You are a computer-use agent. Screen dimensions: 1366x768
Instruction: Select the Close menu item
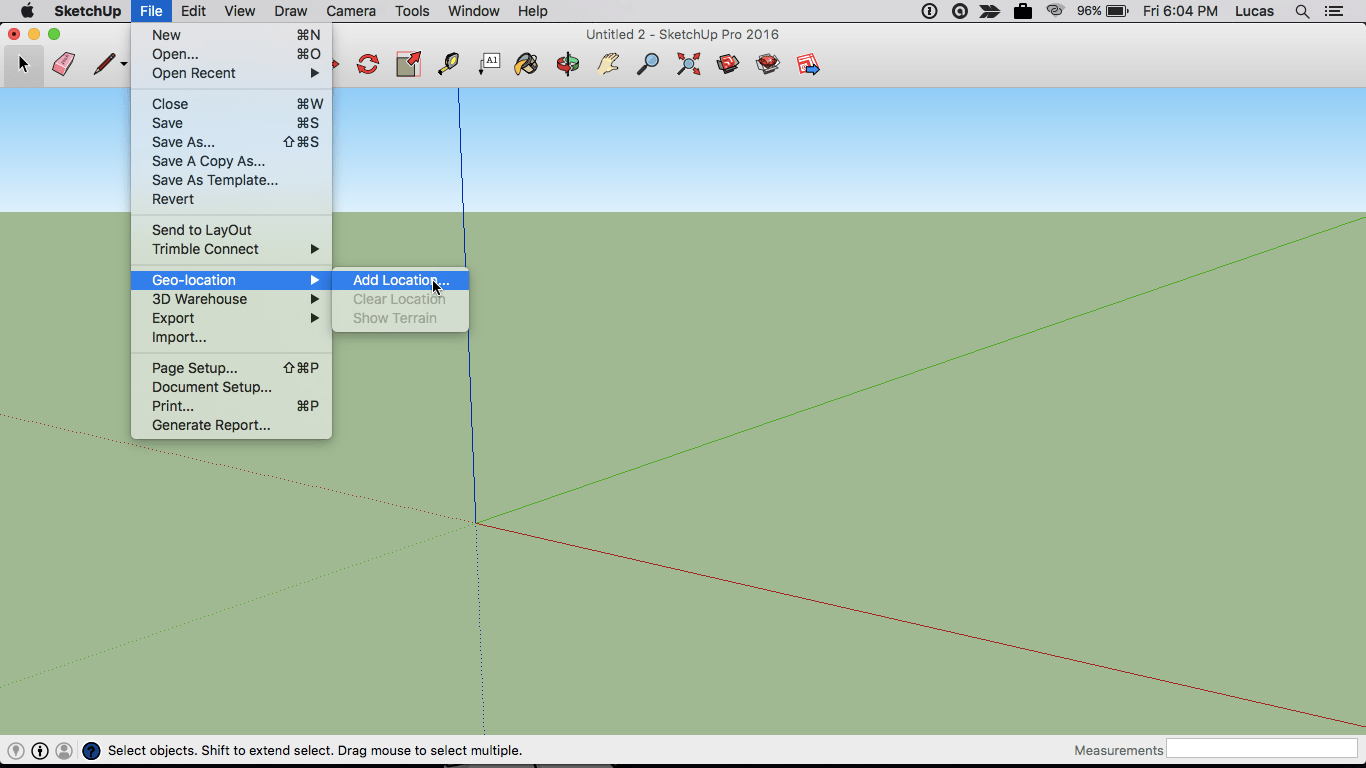[x=231, y=104]
